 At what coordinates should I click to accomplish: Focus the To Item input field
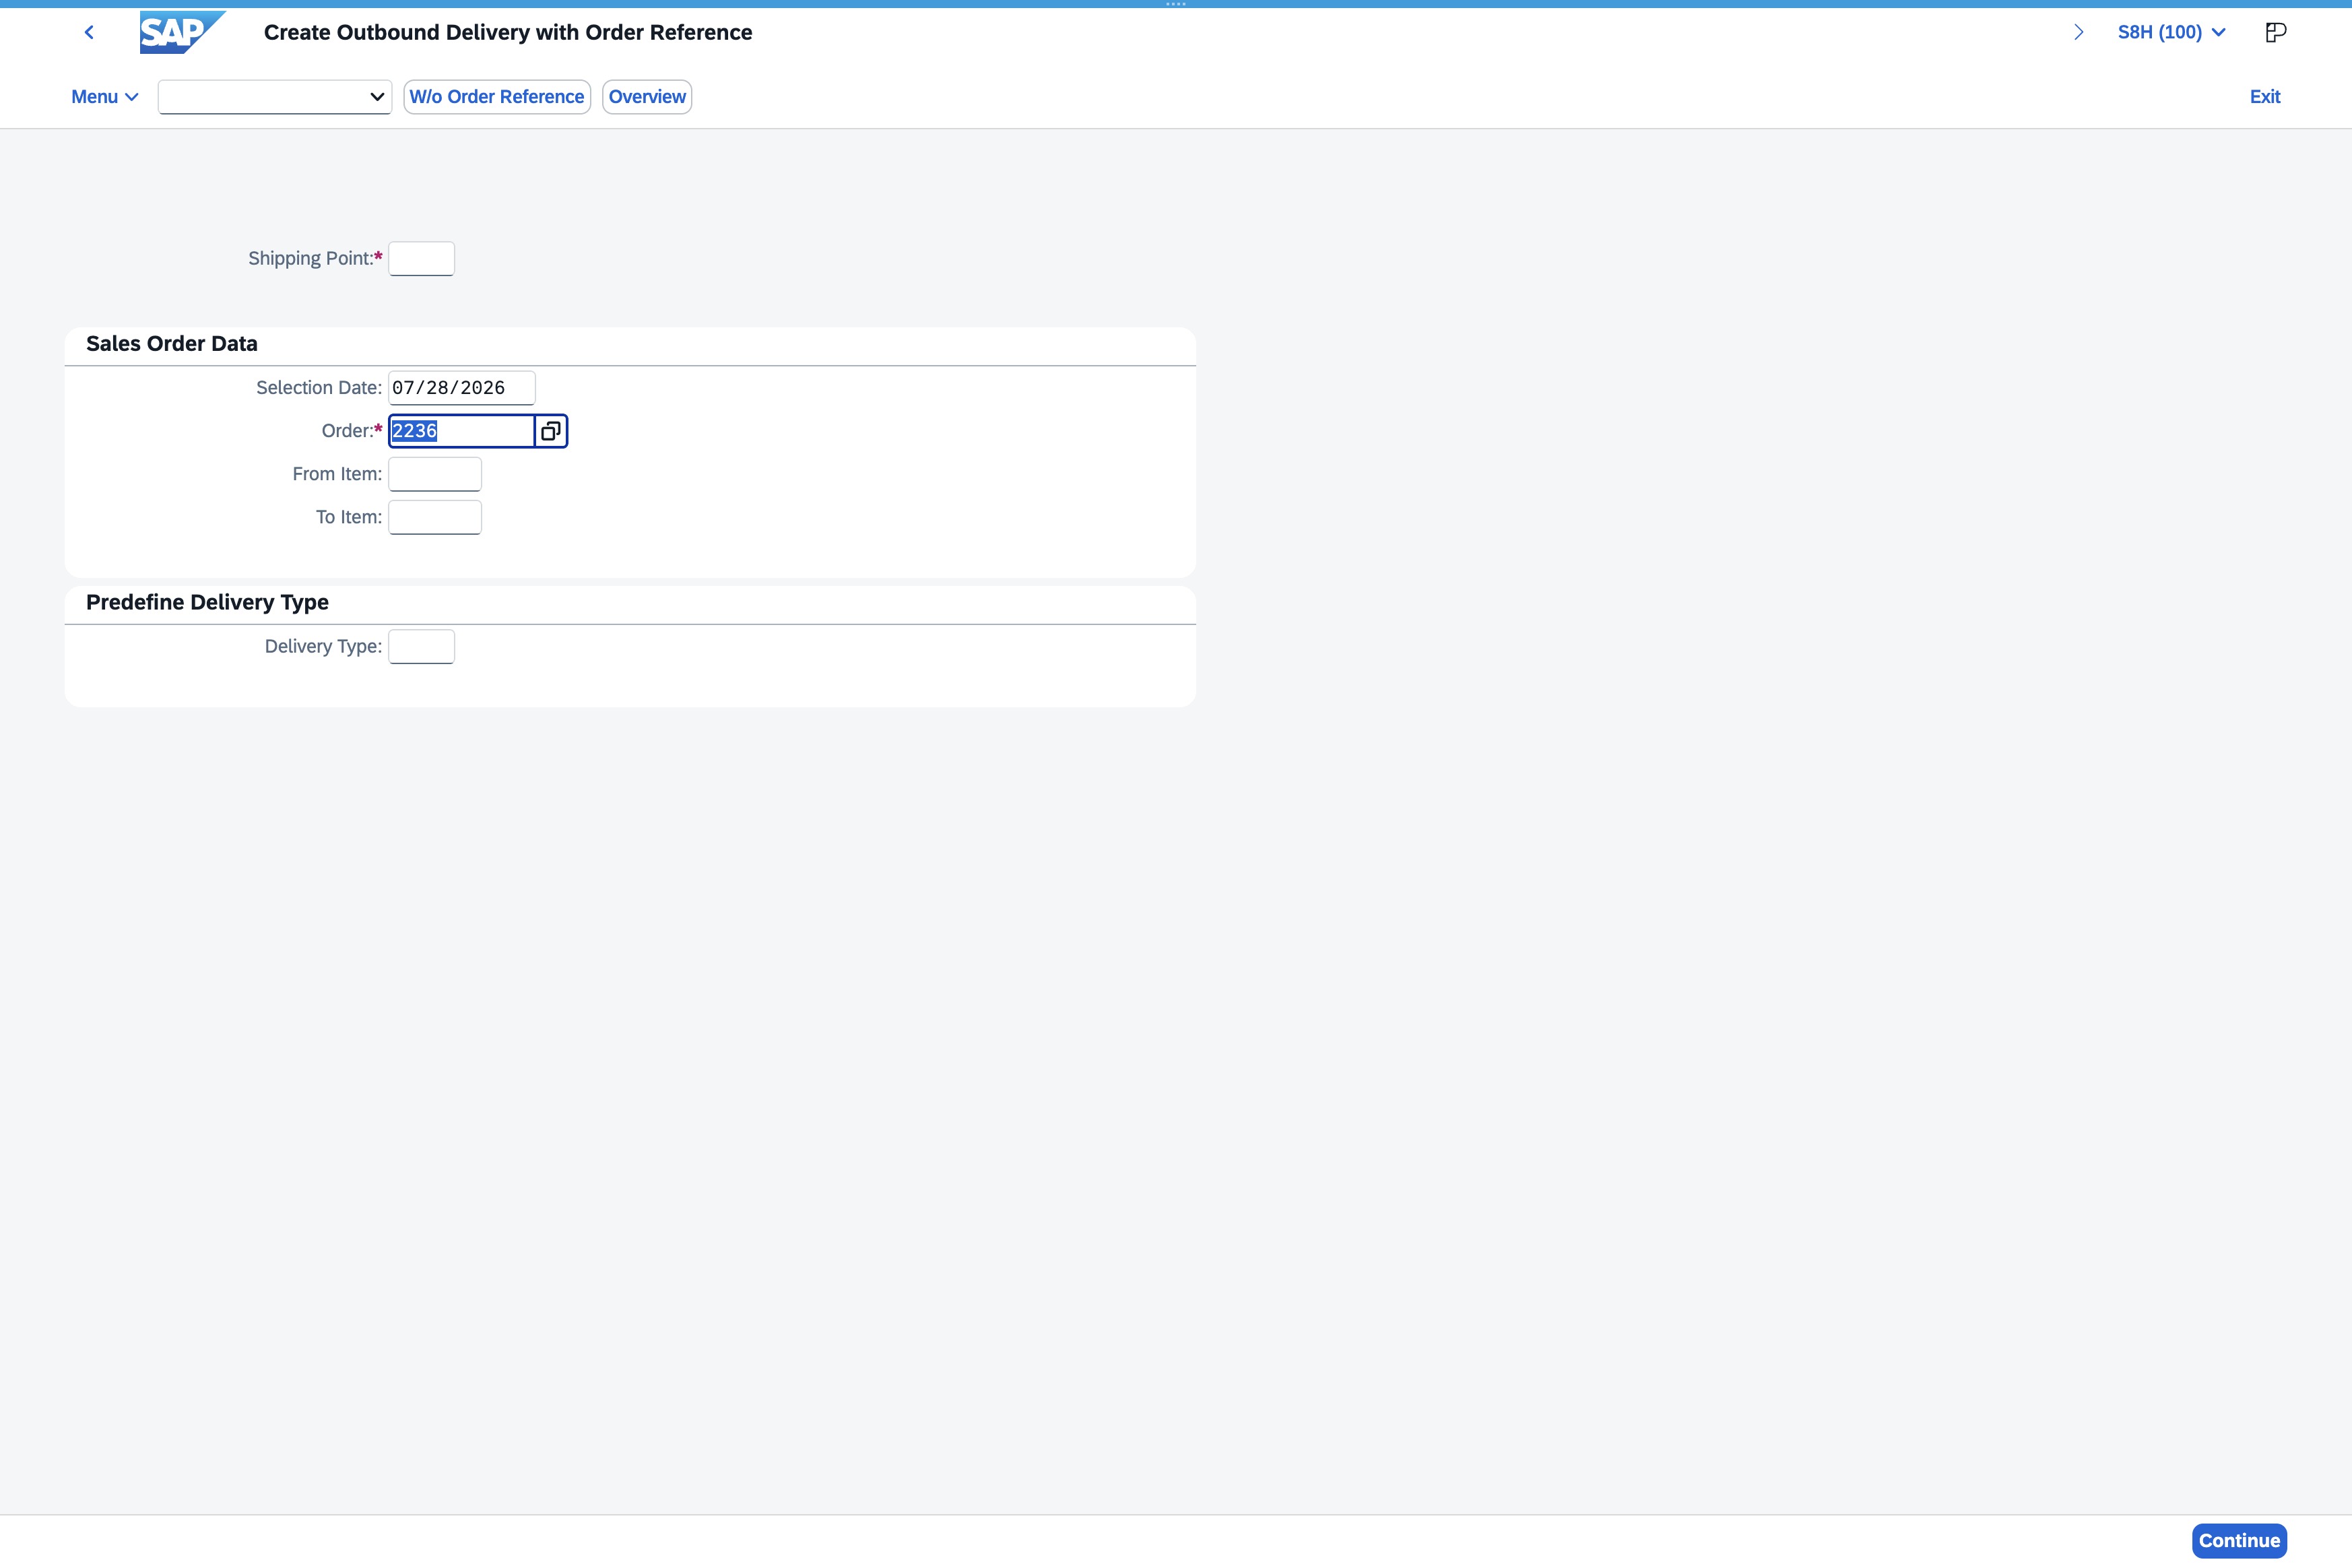coord(435,517)
